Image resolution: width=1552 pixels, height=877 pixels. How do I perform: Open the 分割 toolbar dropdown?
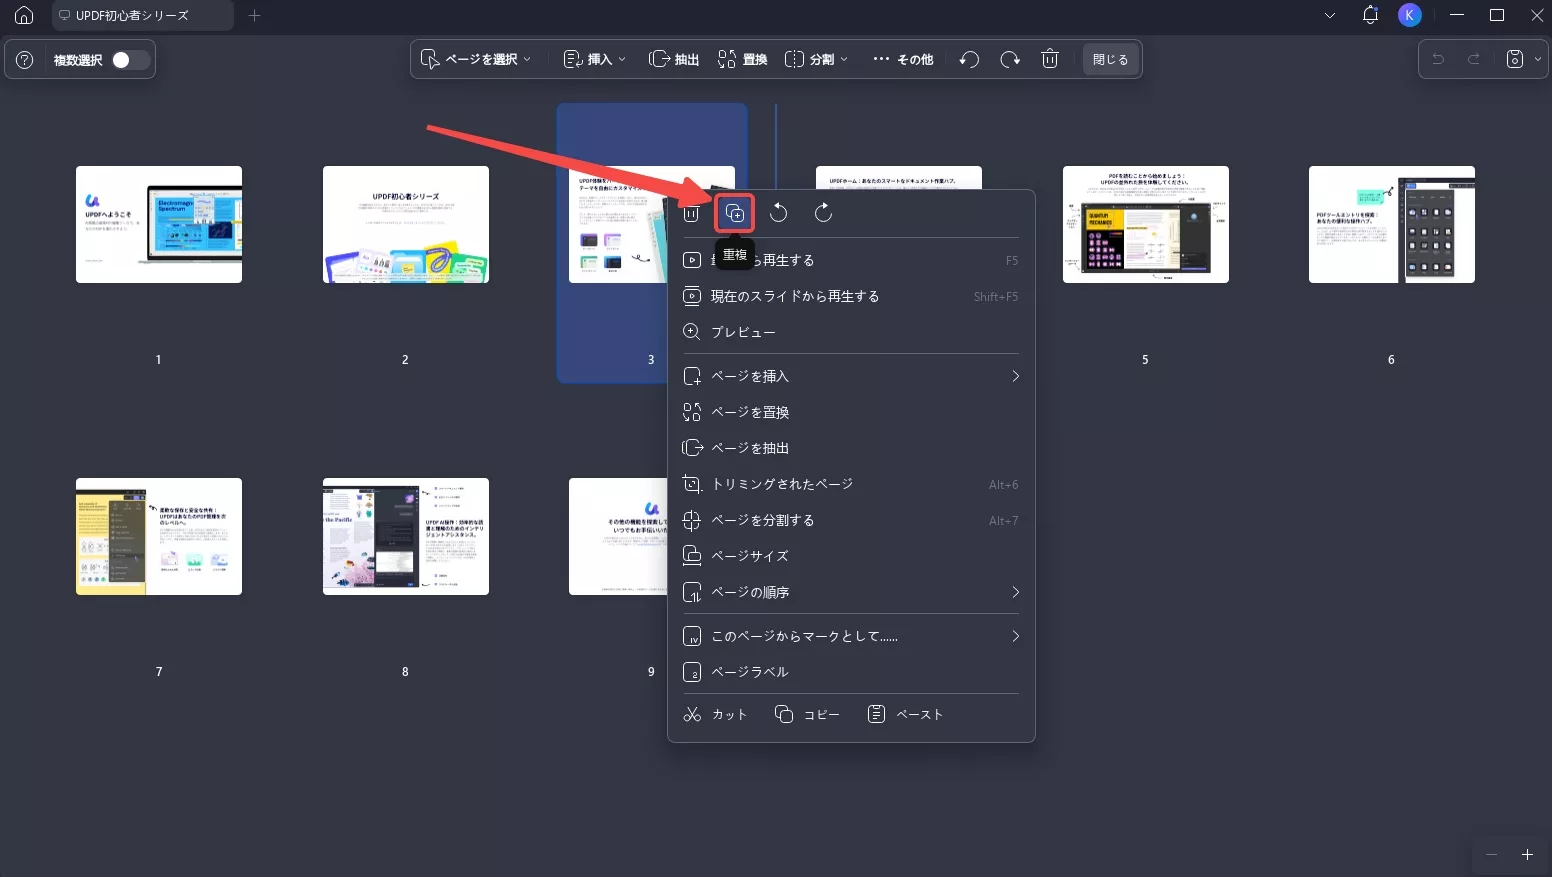(x=817, y=60)
